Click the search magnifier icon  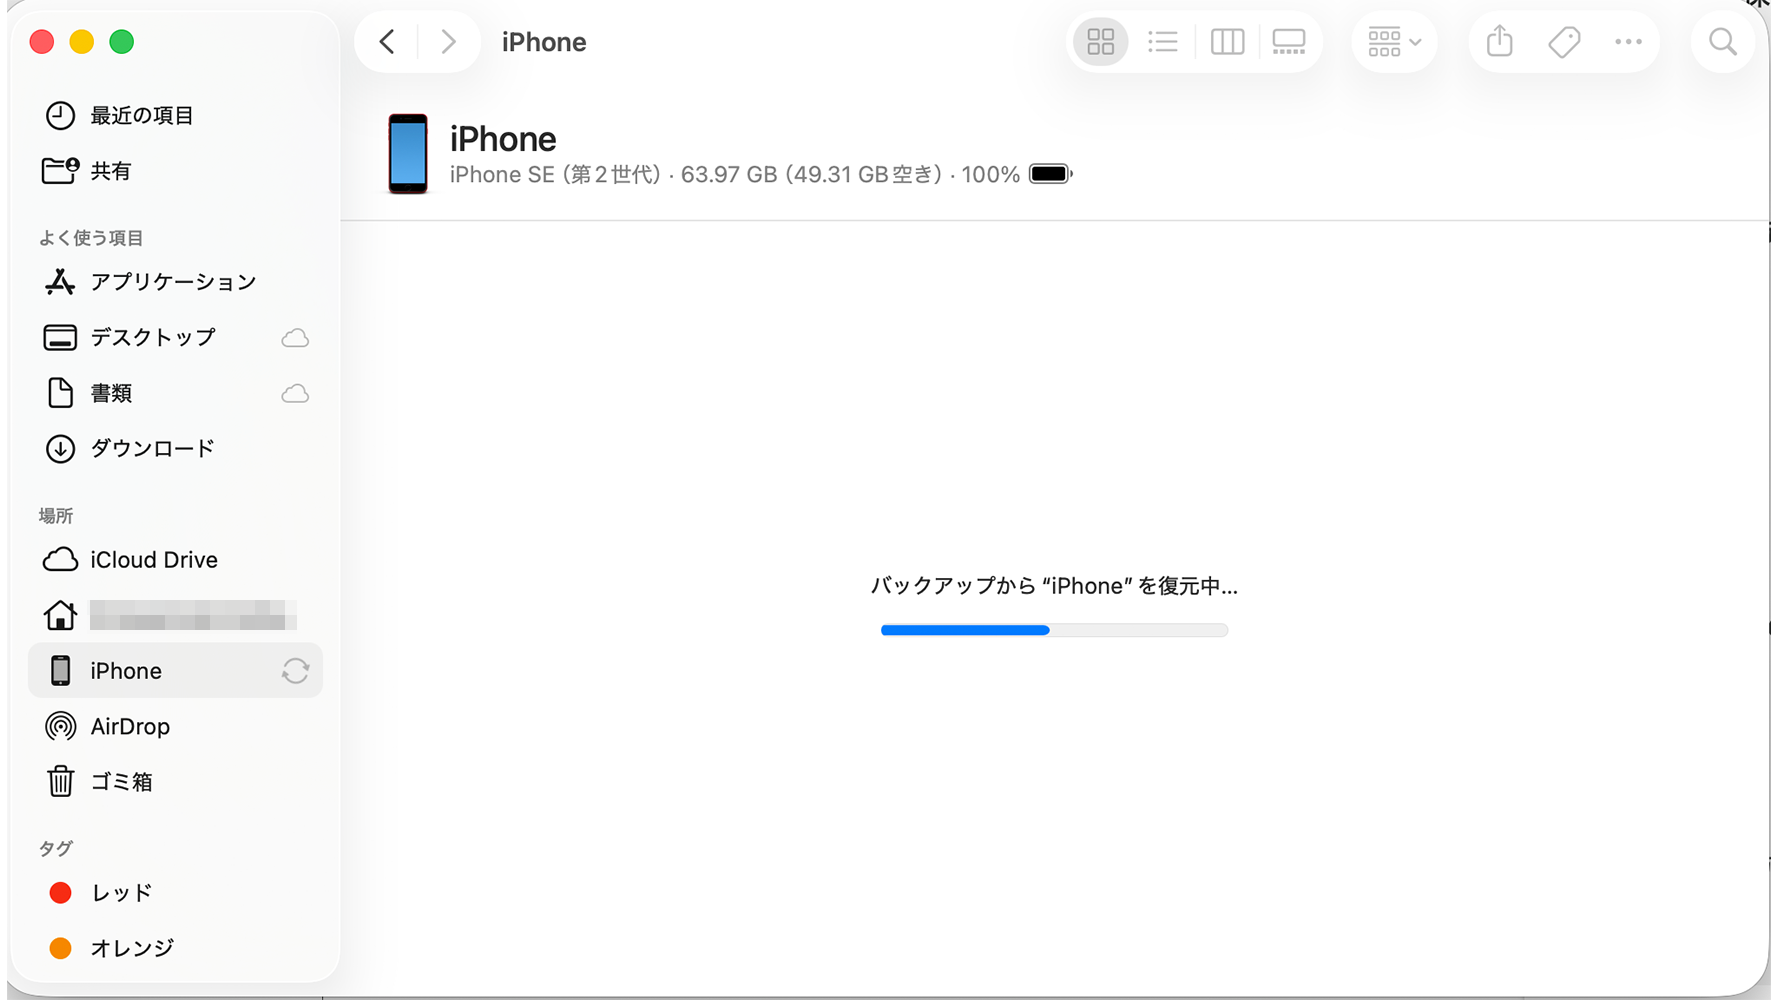[x=1722, y=42]
